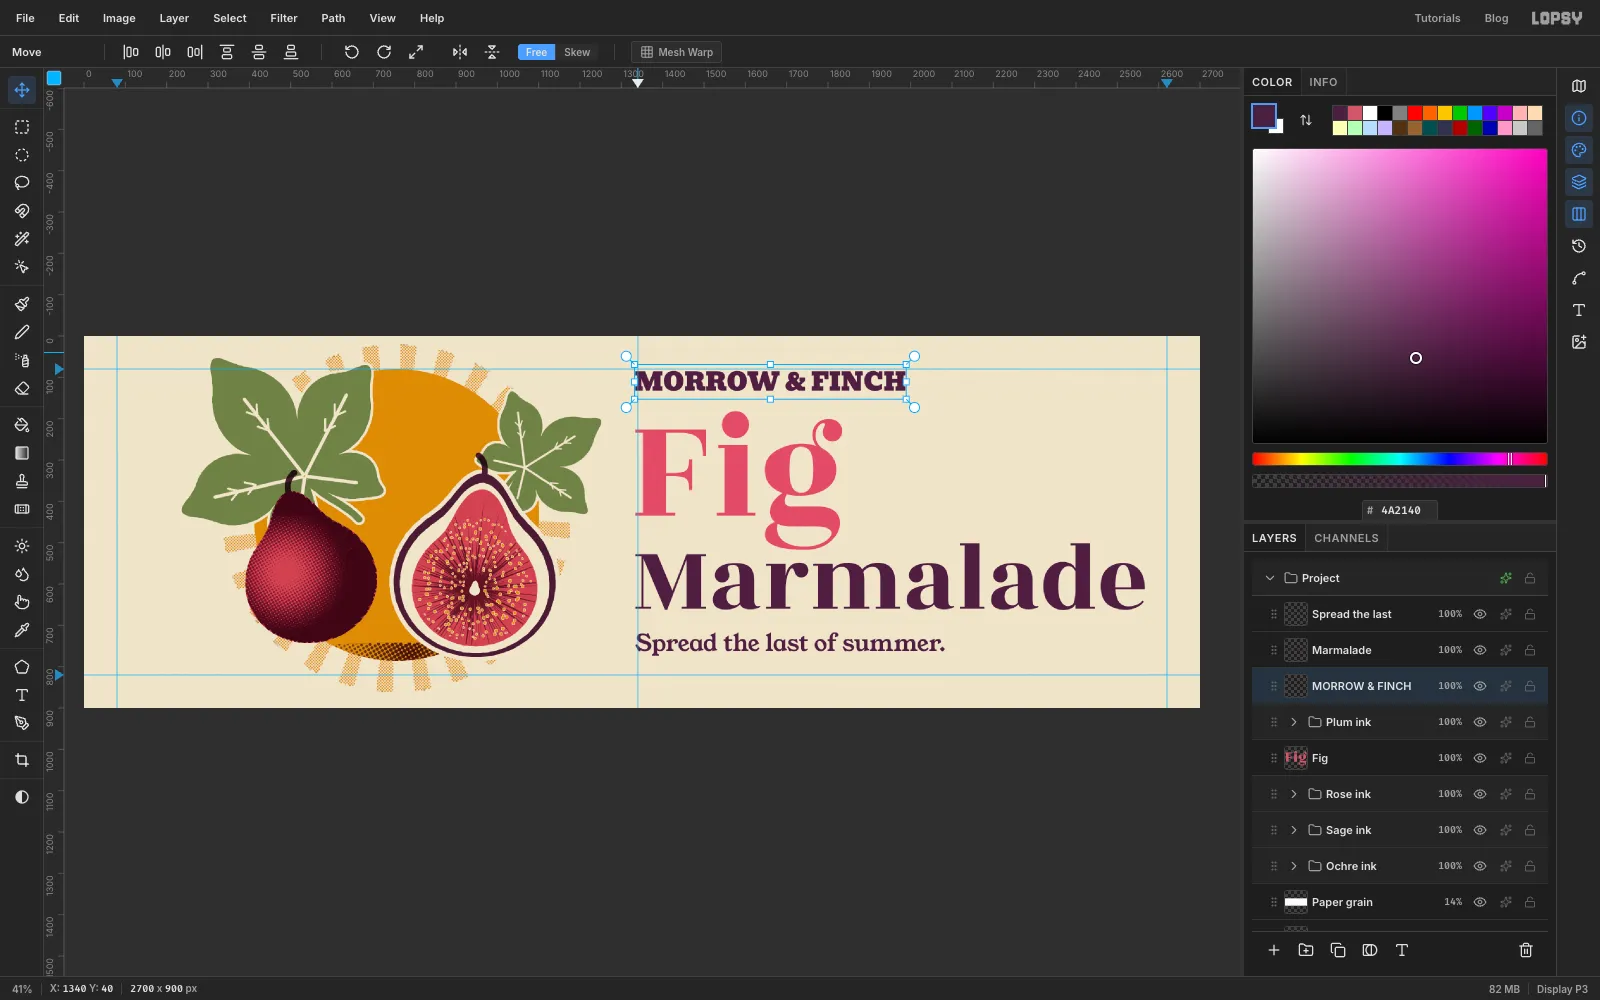
Task: Click the swap colors arrows icon
Action: pyautogui.click(x=1306, y=120)
